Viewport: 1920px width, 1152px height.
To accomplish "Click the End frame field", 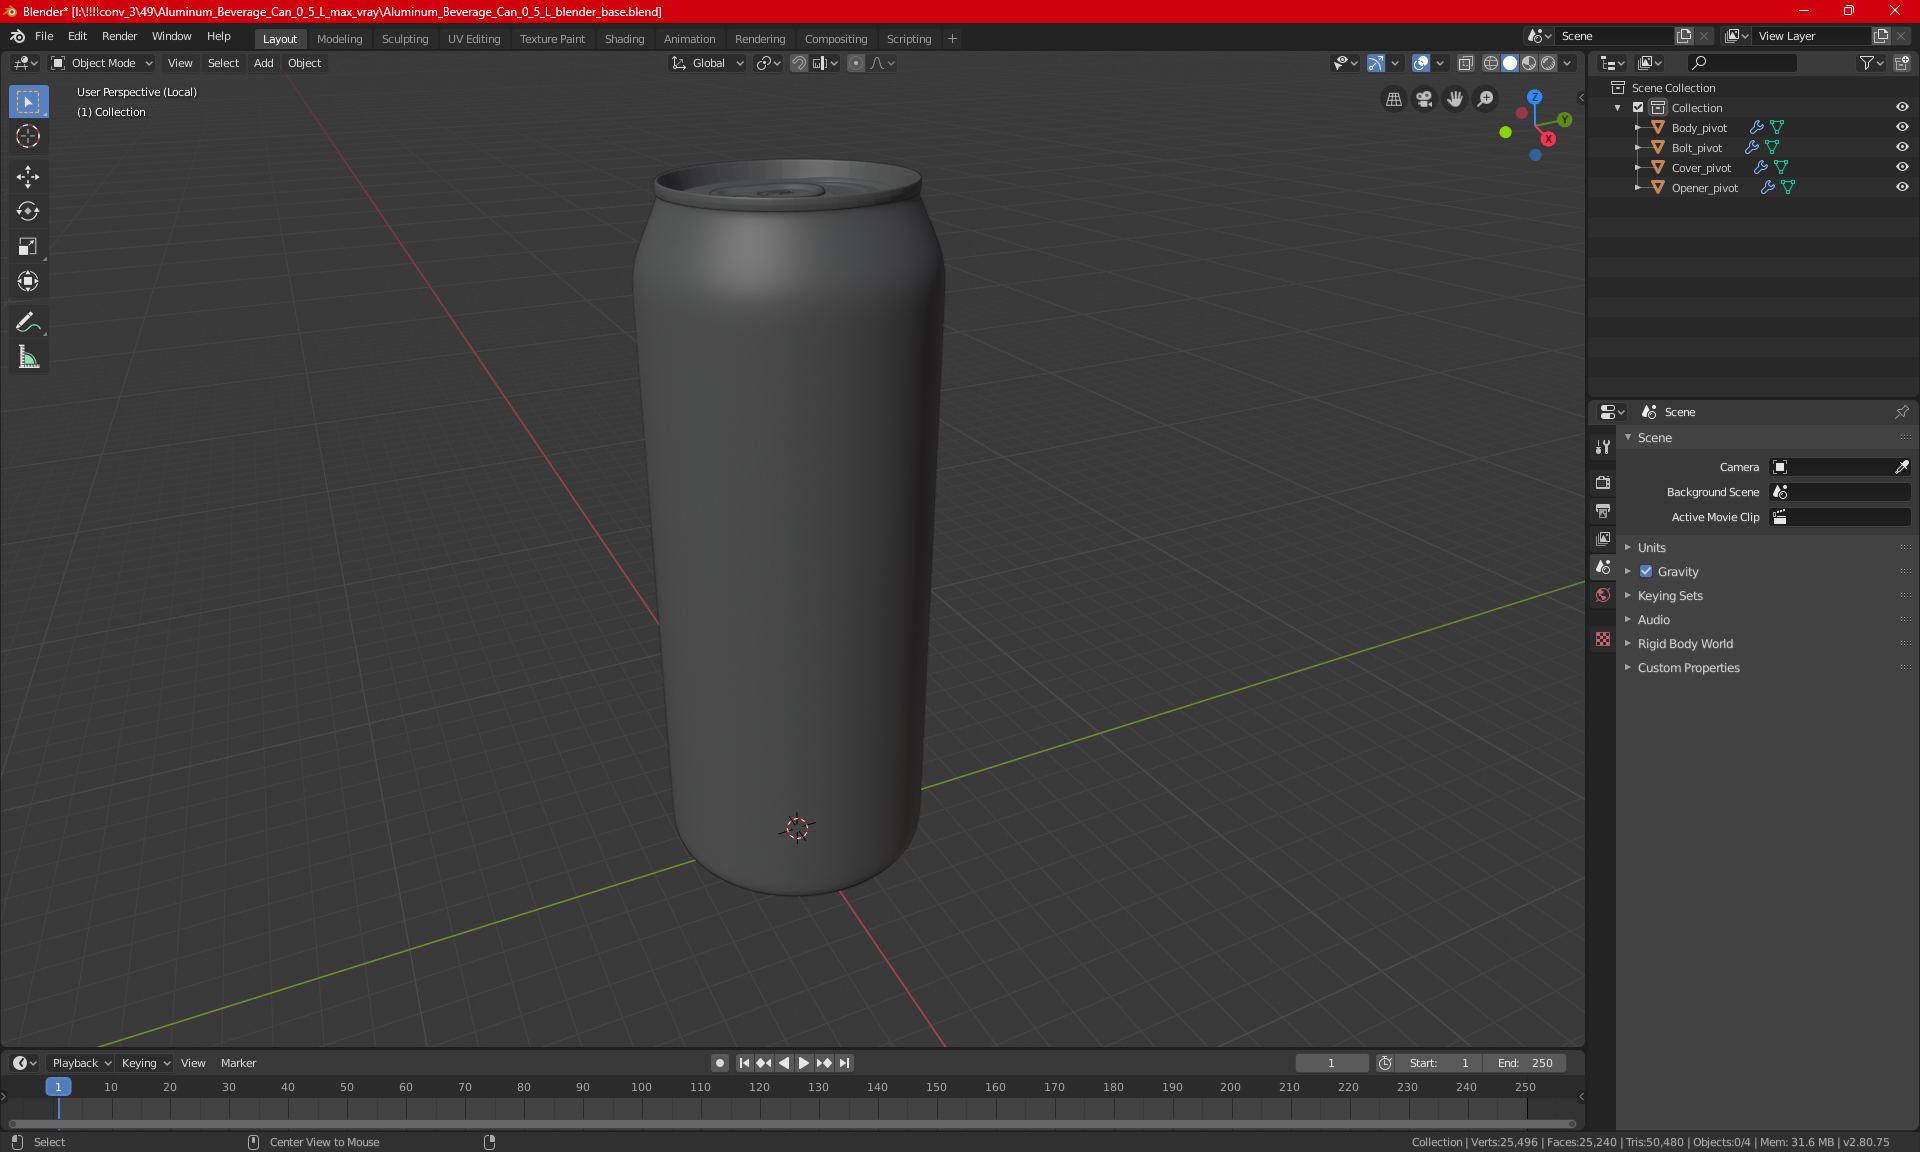I will [1525, 1063].
